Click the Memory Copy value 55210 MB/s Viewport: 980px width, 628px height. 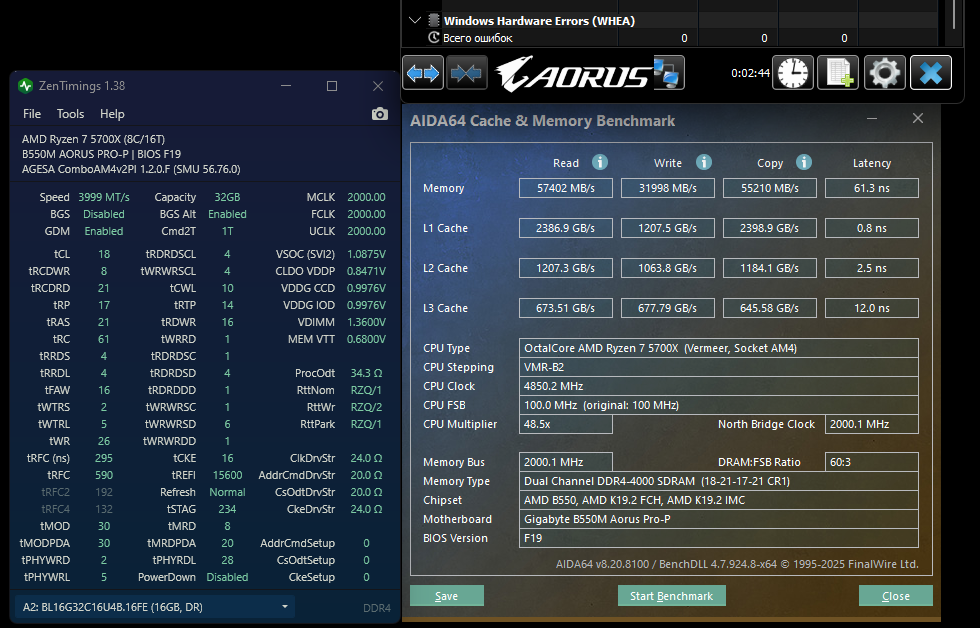[x=769, y=188]
